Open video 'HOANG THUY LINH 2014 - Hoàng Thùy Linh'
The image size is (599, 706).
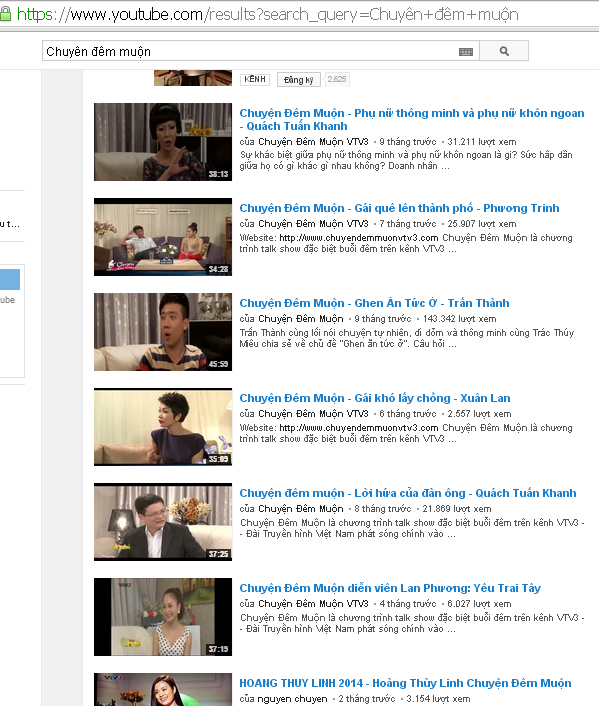405,683
